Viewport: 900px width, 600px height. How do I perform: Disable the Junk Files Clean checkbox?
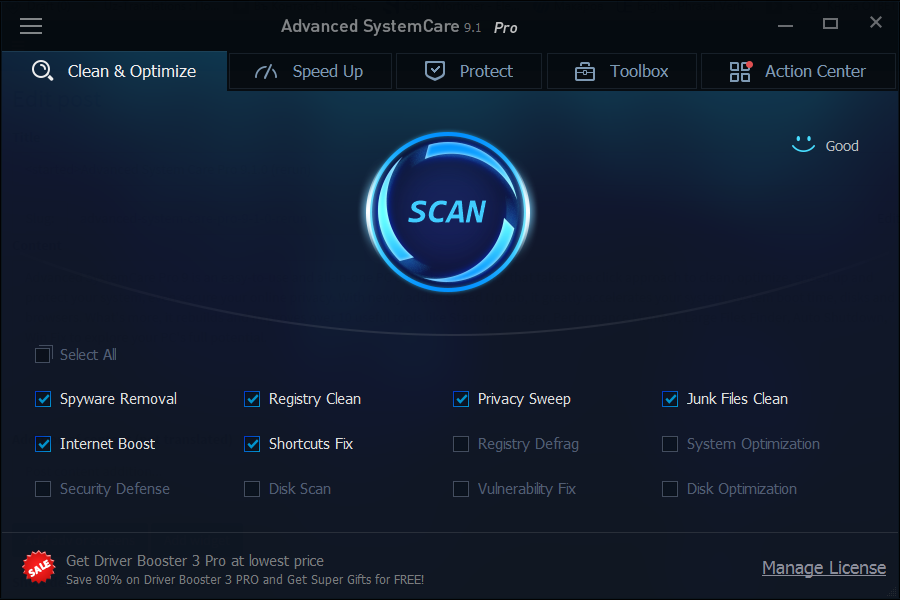point(670,399)
